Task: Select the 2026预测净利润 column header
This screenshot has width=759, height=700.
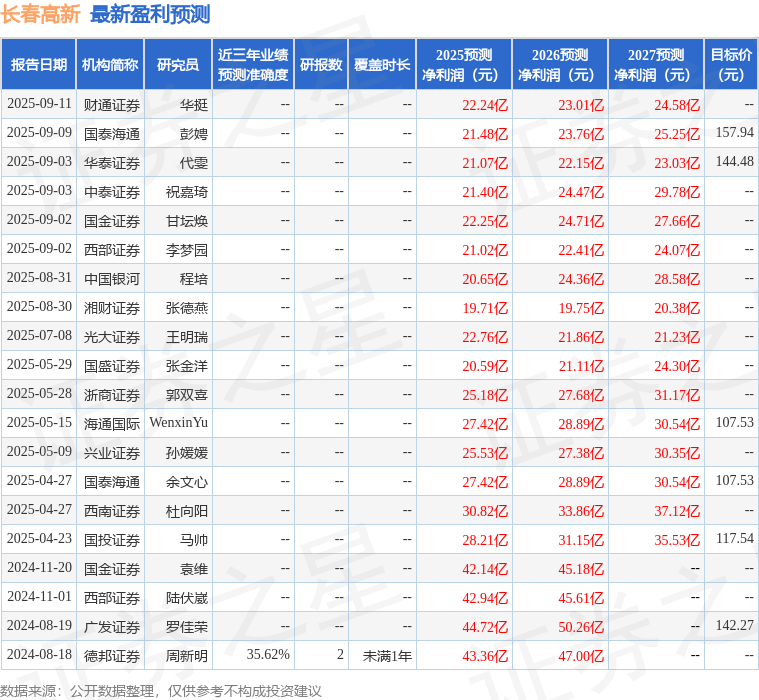Action: pos(560,64)
